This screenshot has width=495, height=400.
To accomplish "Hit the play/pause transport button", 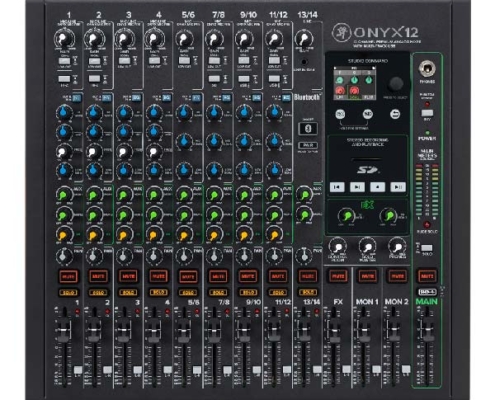I will (398, 187).
